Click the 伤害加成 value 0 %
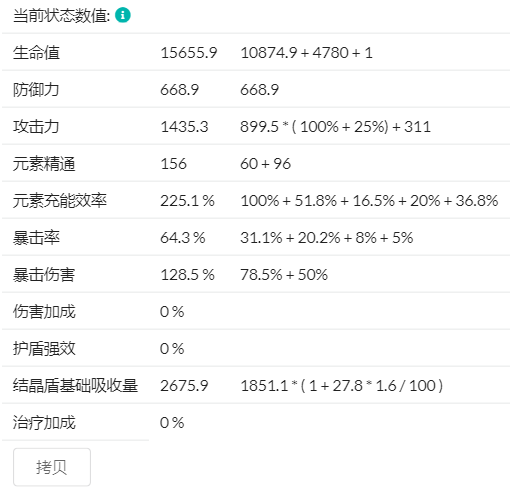The image size is (520, 504). coord(172,312)
